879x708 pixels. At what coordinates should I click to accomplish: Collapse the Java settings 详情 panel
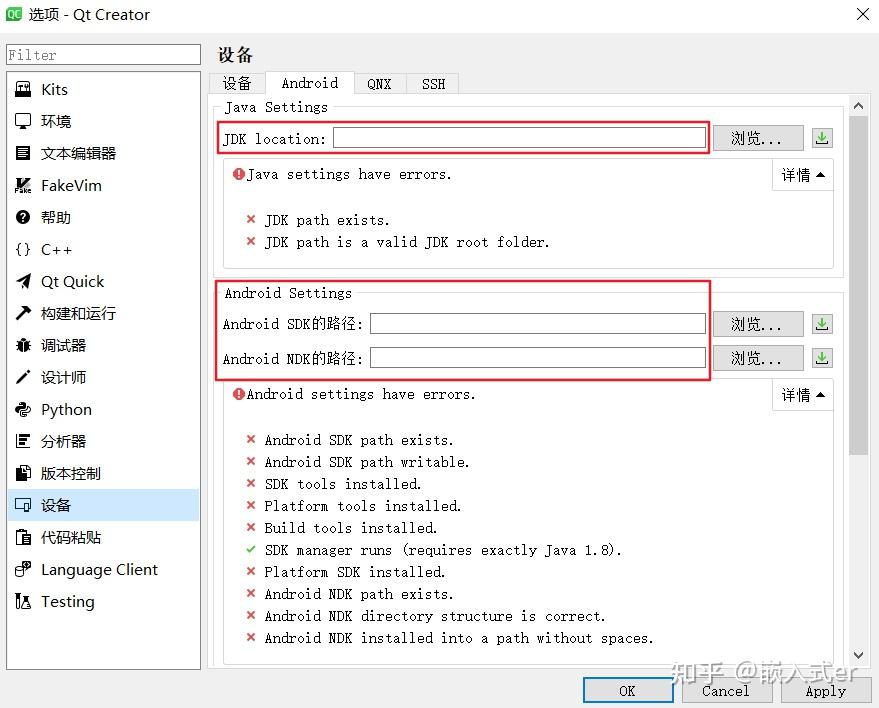pyautogui.click(x=802, y=174)
